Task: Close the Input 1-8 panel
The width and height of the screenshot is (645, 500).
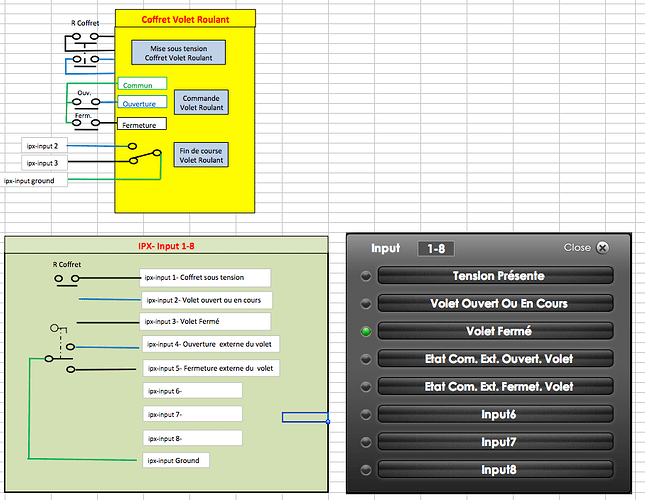Action: 602,248
